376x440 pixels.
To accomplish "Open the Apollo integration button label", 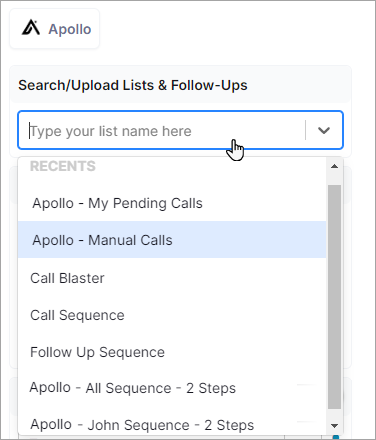I will point(70,29).
